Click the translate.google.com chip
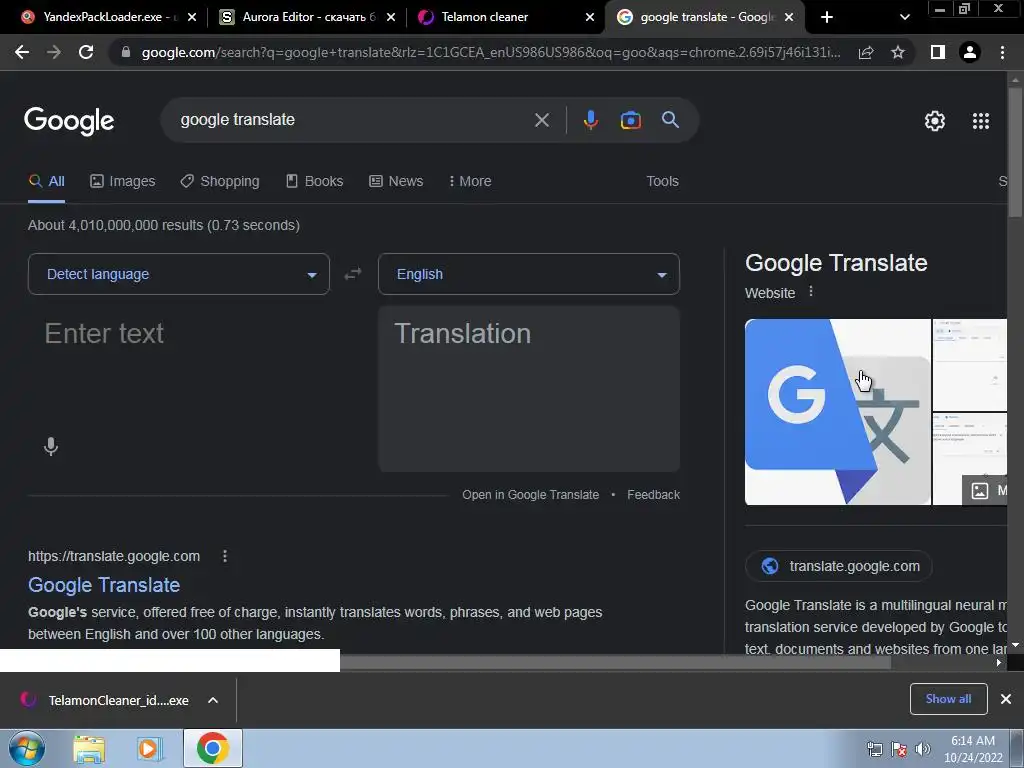This screenshot has height=768, width=1024. (838, 566)
